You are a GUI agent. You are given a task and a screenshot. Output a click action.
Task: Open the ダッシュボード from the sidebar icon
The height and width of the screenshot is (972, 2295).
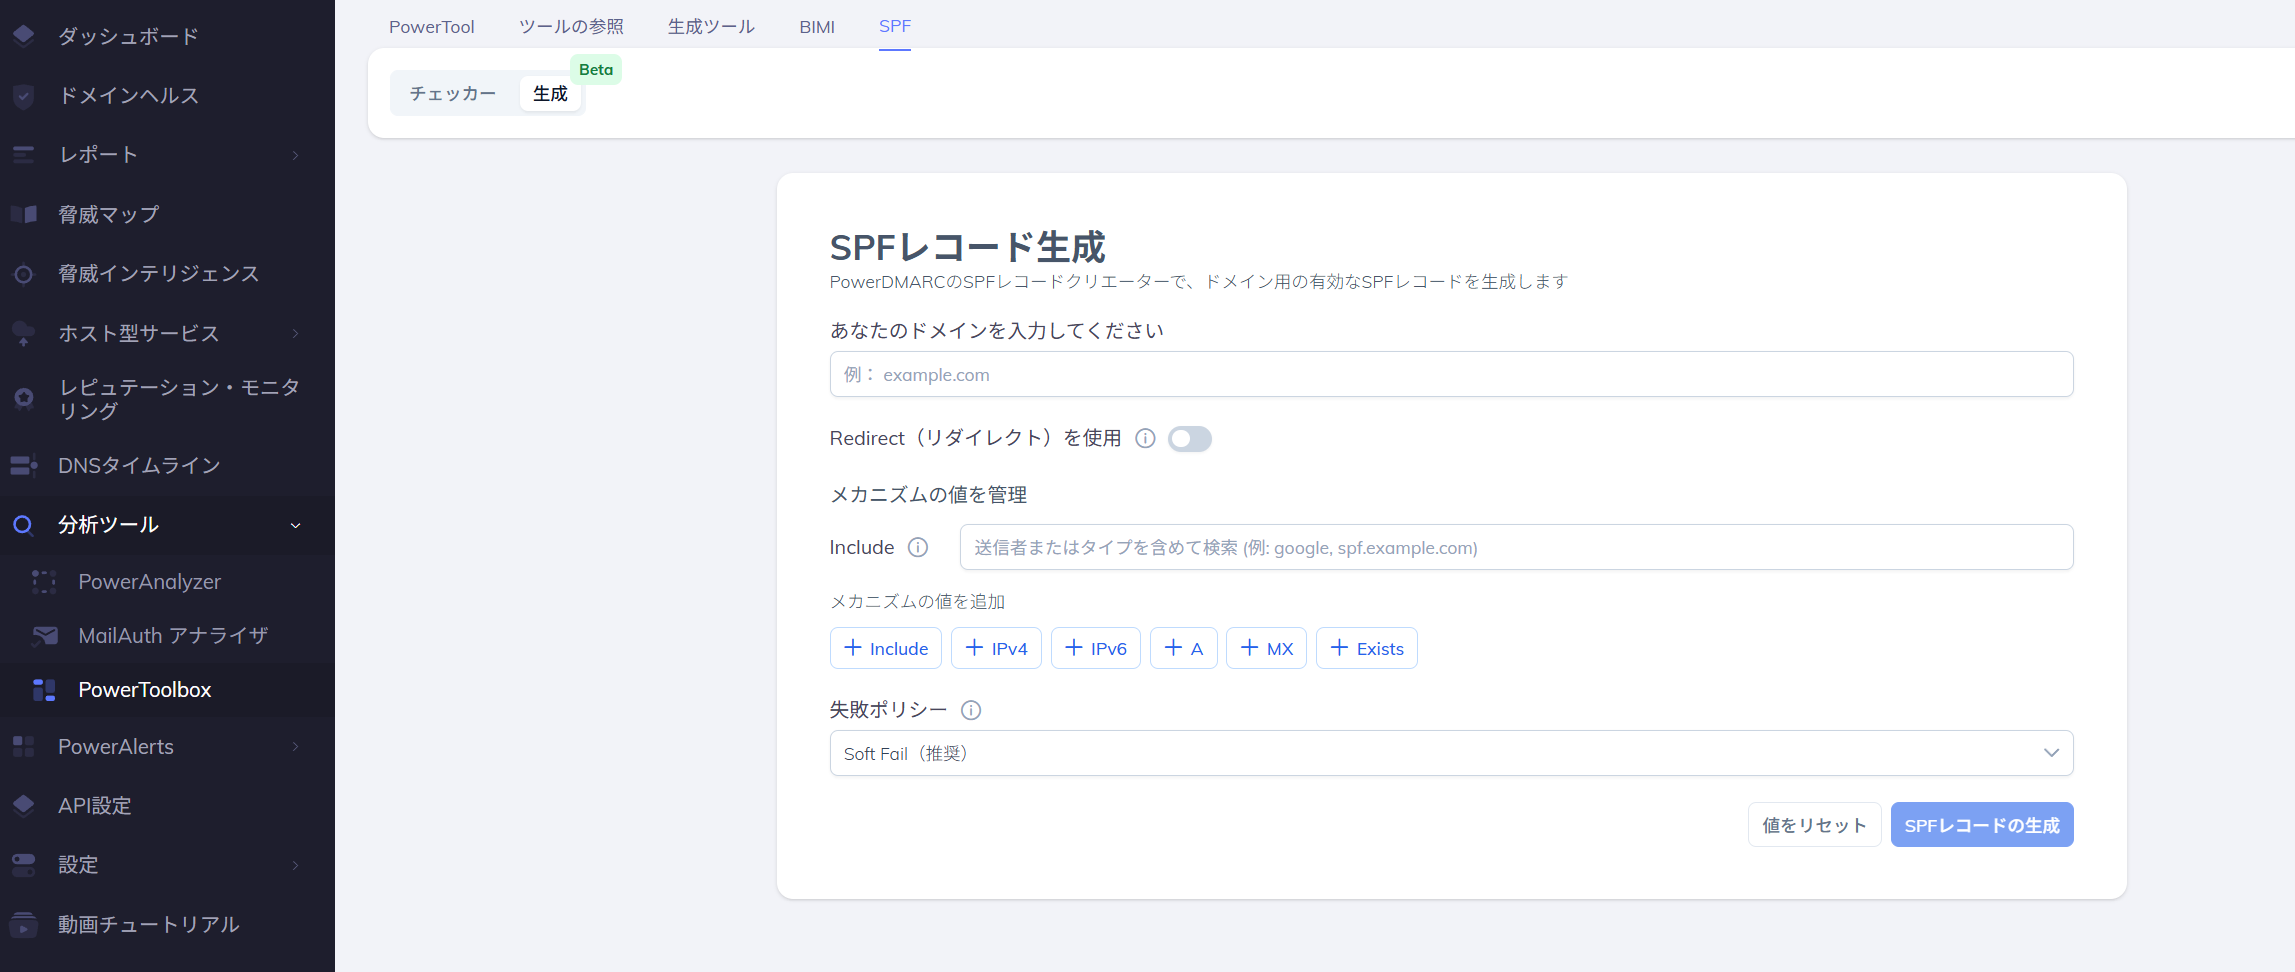point(23,36)
